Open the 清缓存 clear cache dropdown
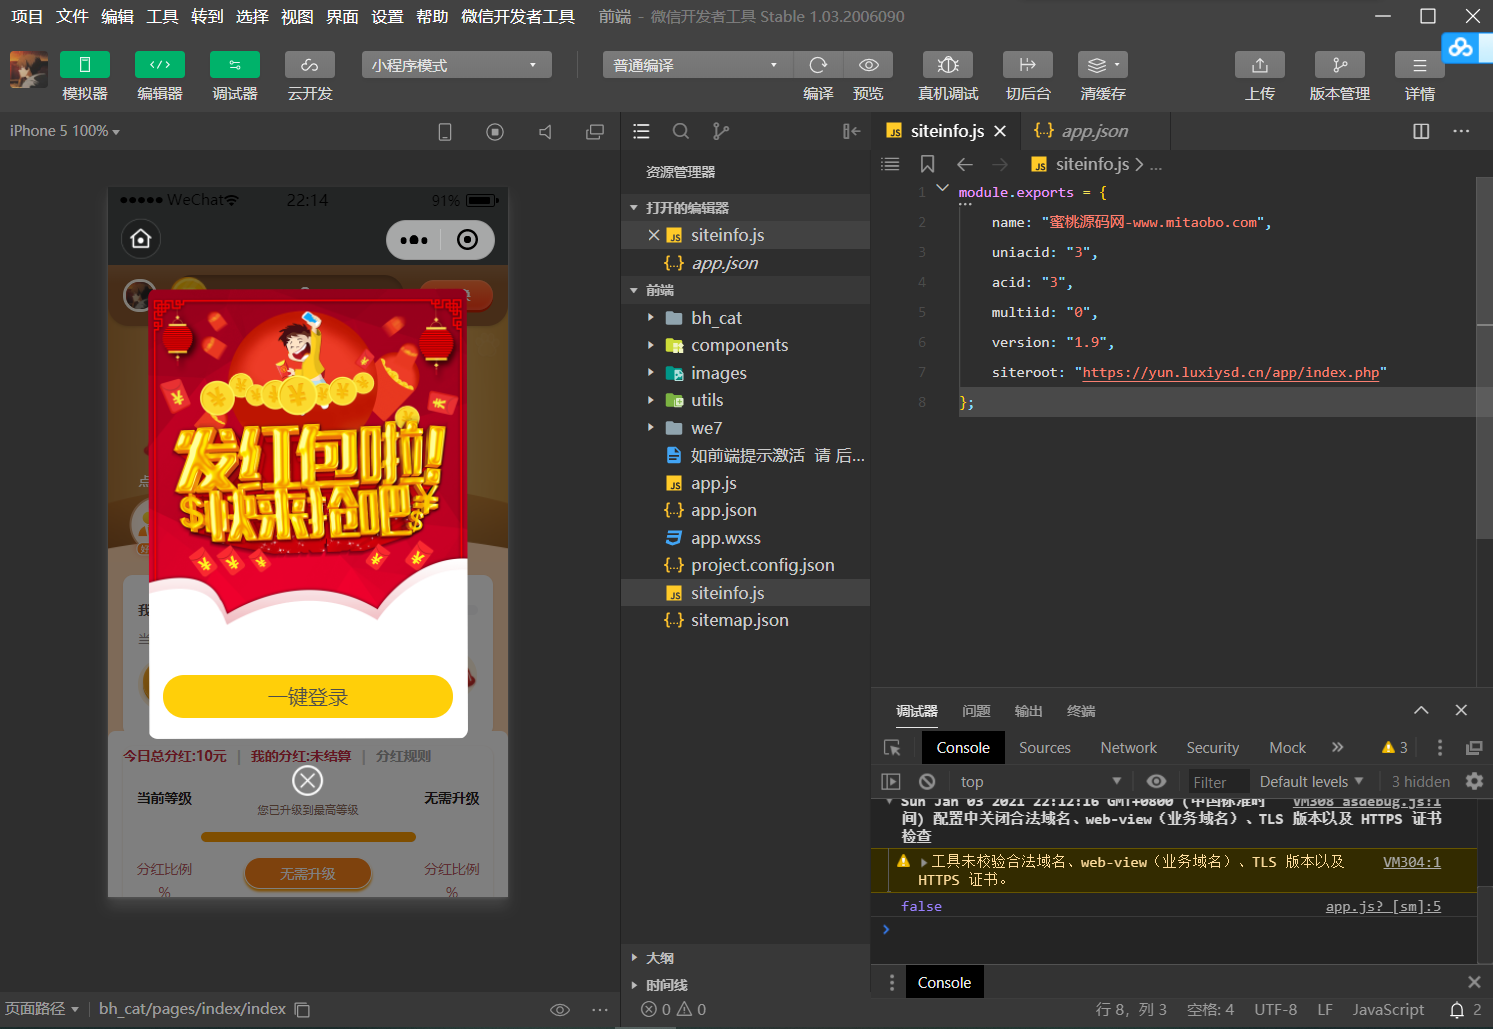 point(1103,65)
